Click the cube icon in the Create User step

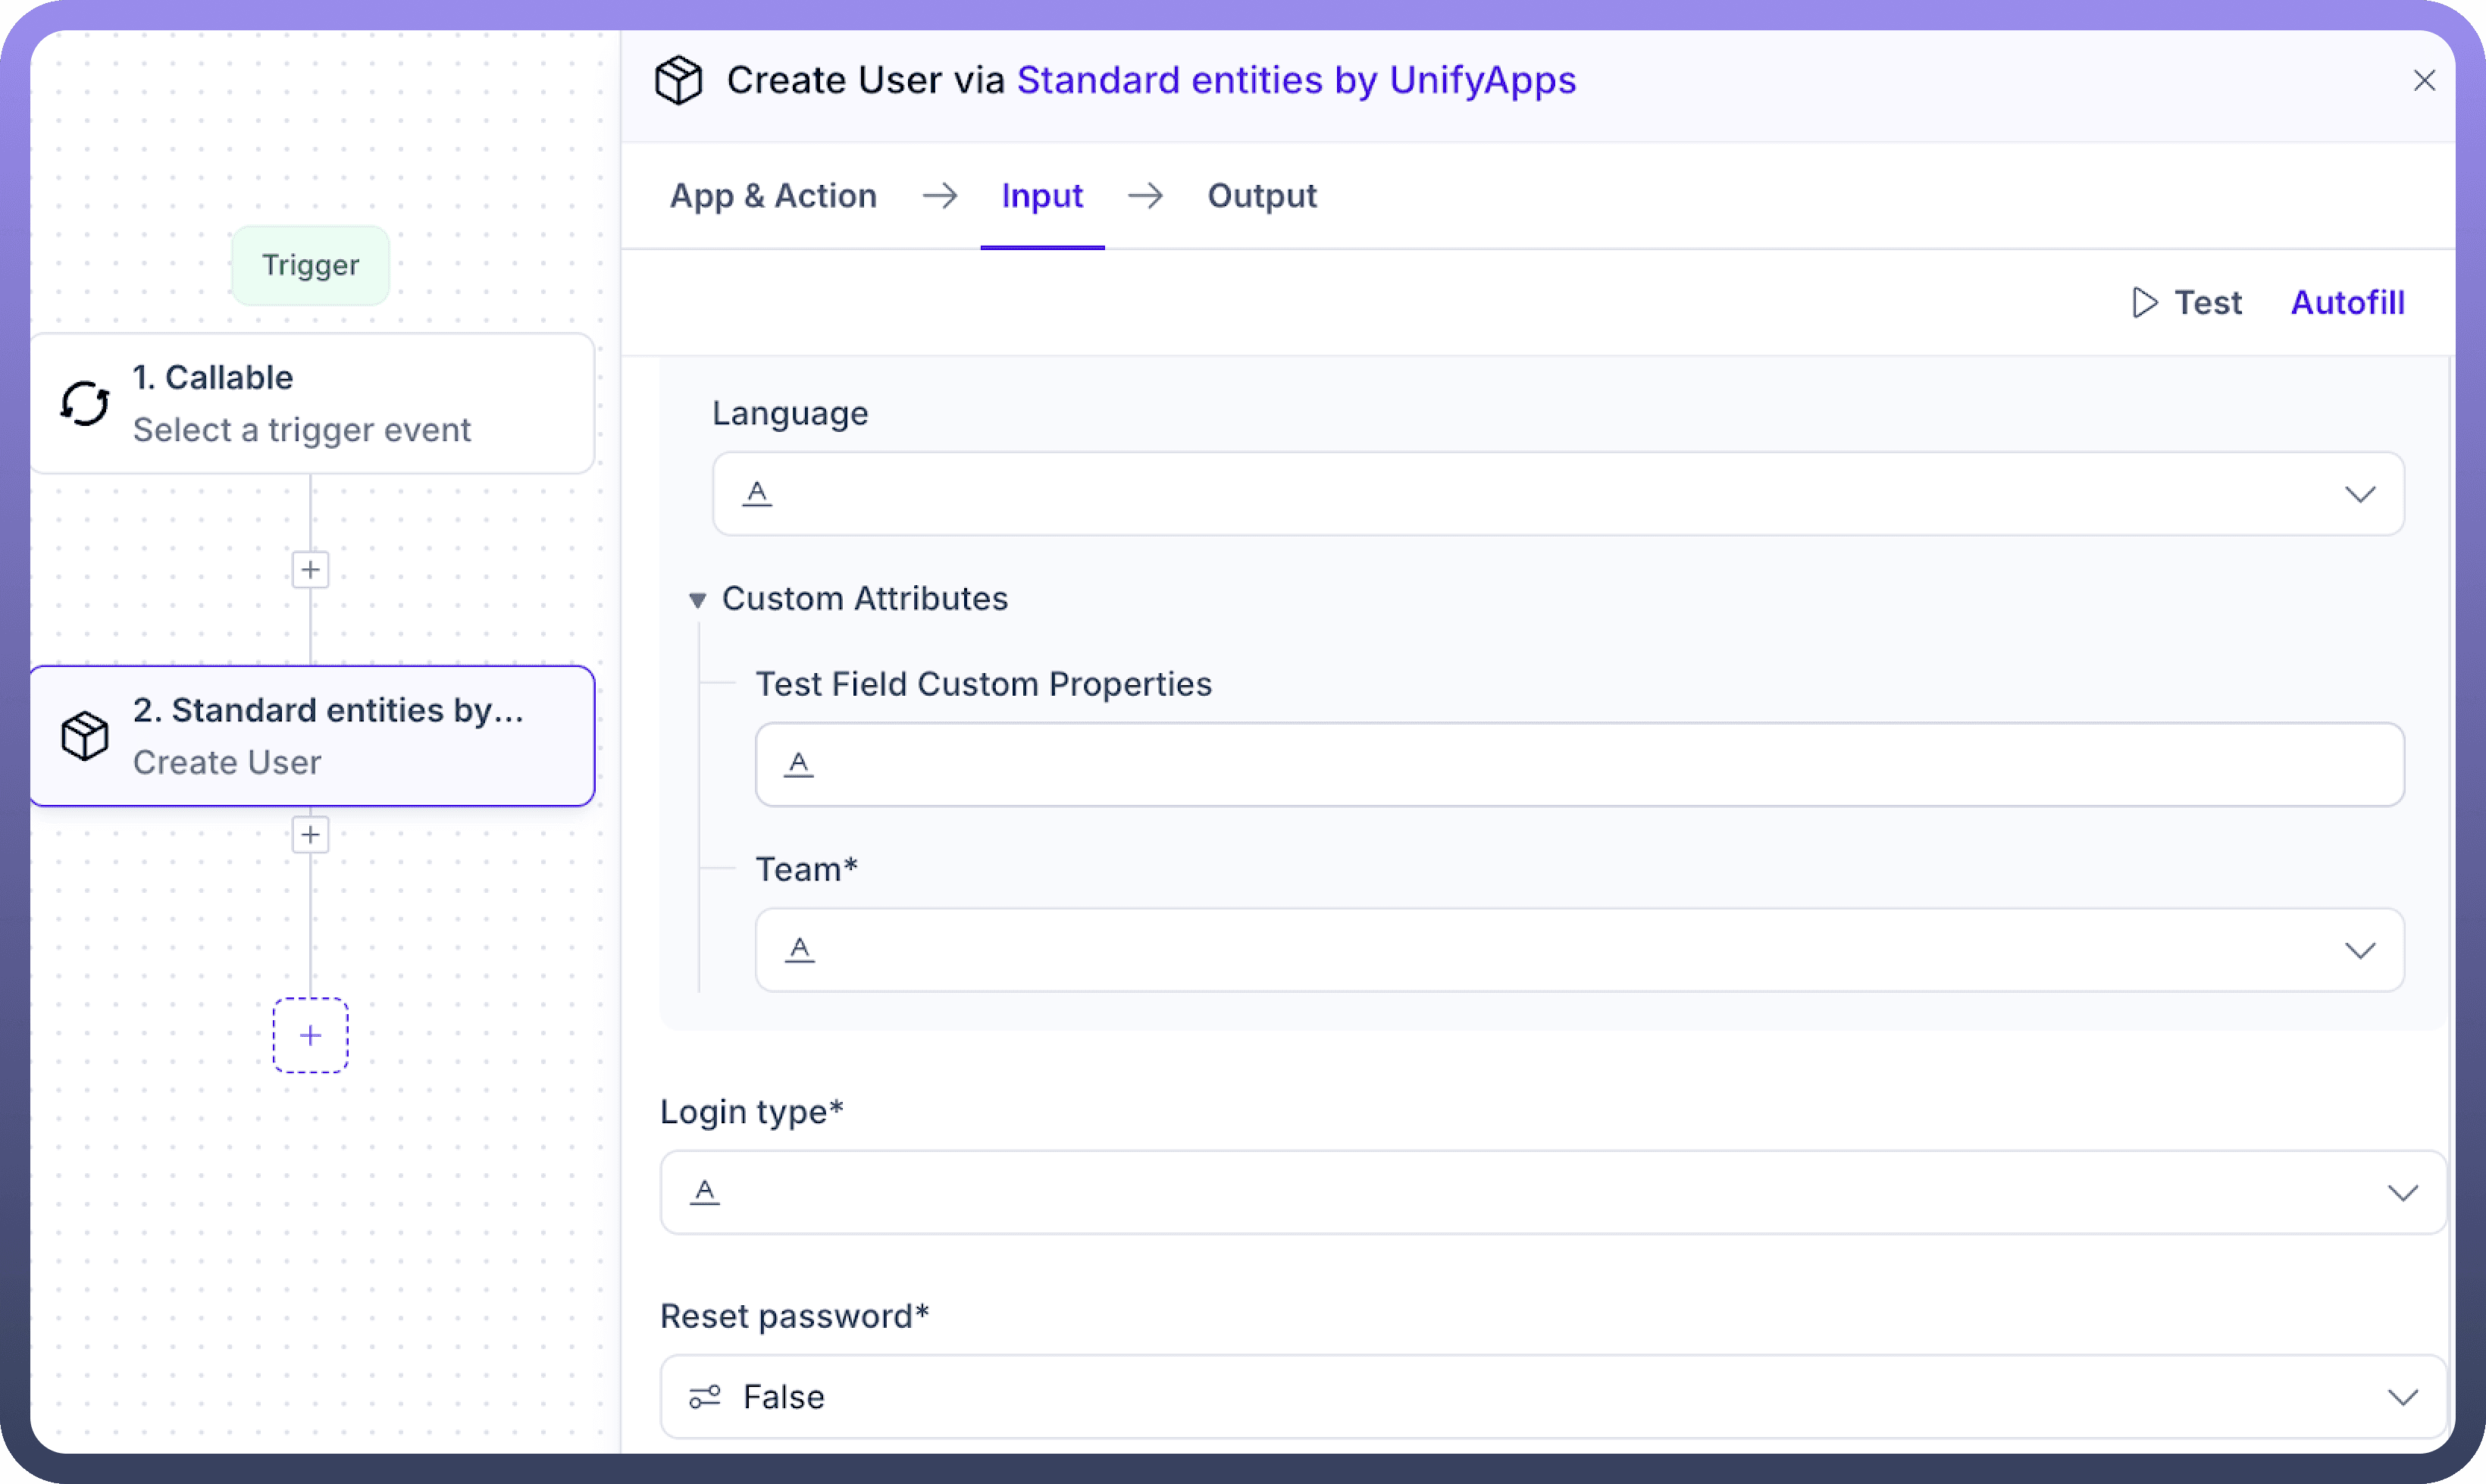(x=85, y=736)
